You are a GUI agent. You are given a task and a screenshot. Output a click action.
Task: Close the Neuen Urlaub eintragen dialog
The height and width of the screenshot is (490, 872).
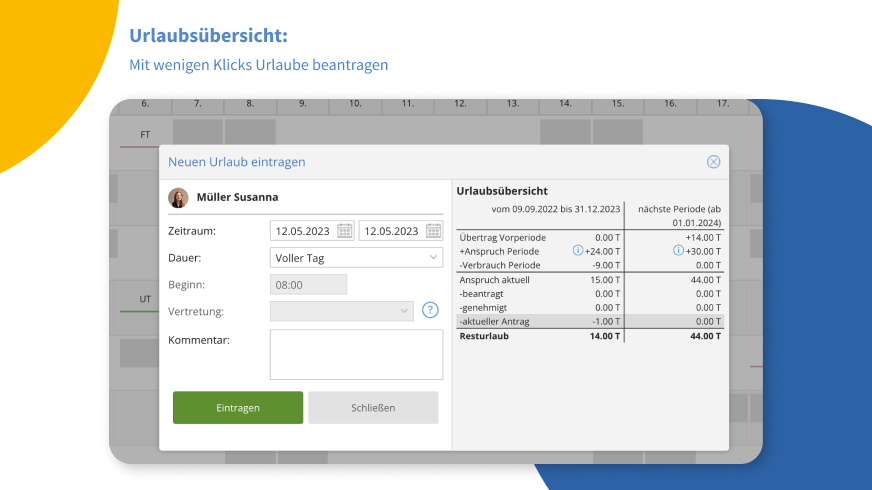713,162
